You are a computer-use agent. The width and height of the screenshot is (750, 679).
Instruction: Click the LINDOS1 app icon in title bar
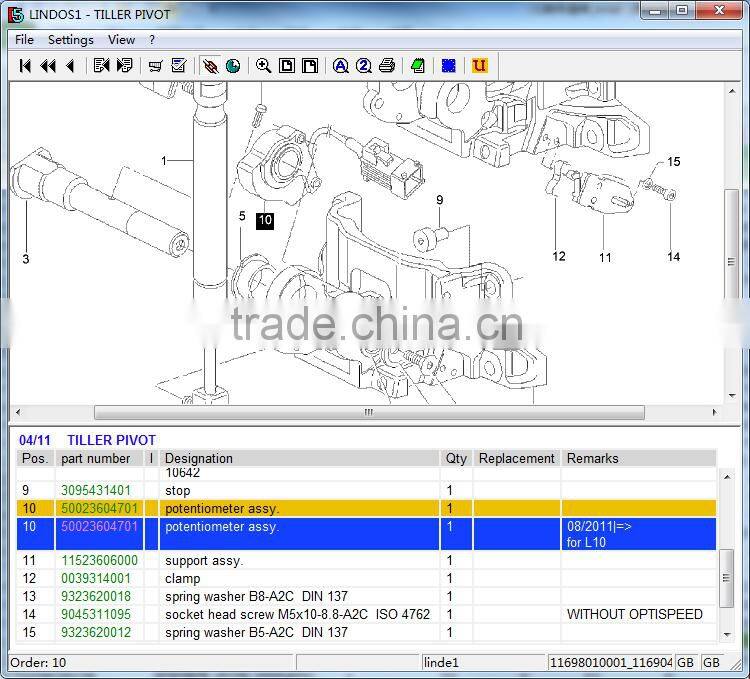pos(16,14)
